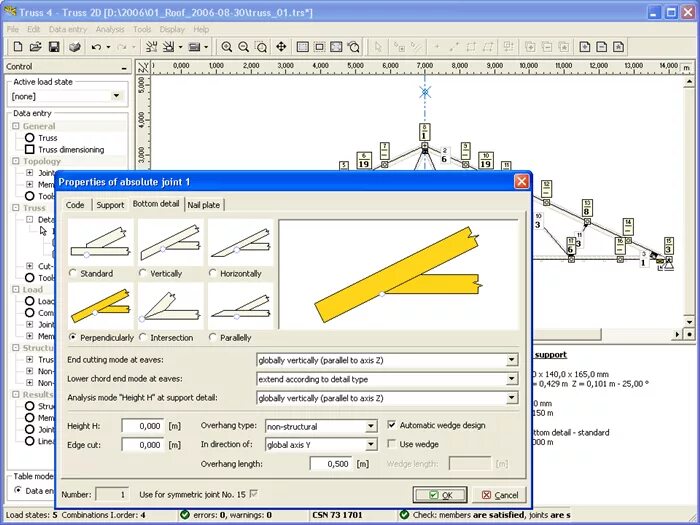This screenshot has width=700, height=525.
Task: Click the second sparkle analysis icon
Action: [169, 47]
